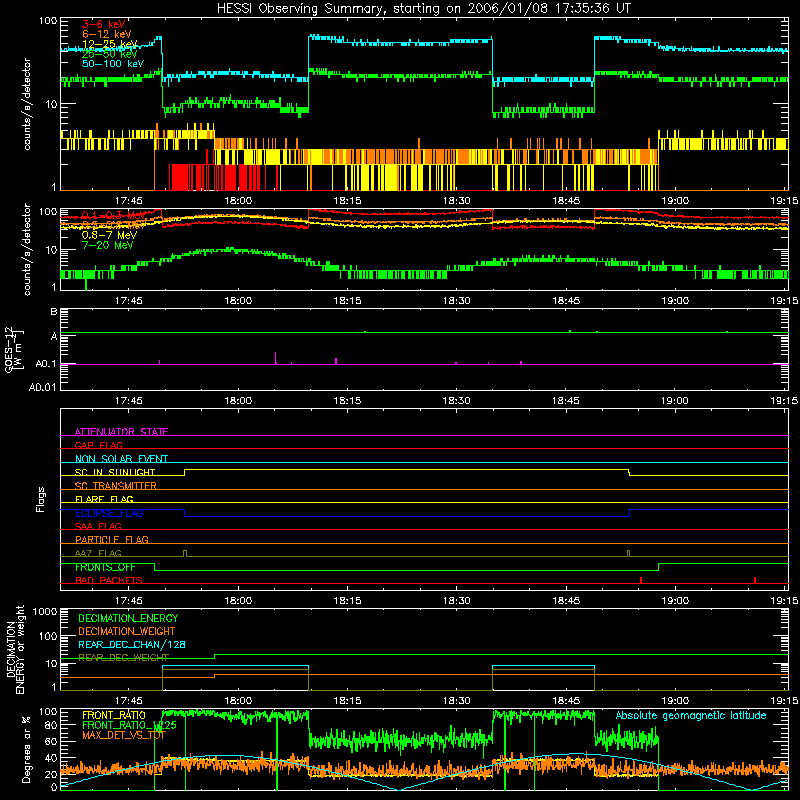Click the 19:00 tick under the Flags panel

[x=674, y=601]
